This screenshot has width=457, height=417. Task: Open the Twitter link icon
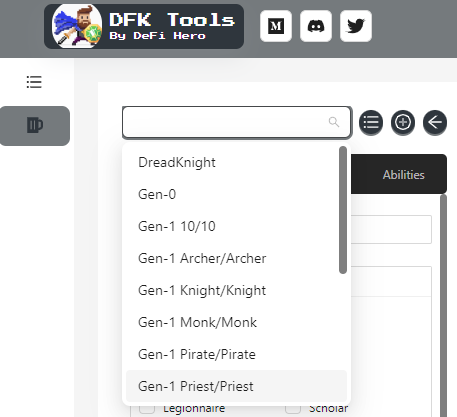(x=356, y=26)
